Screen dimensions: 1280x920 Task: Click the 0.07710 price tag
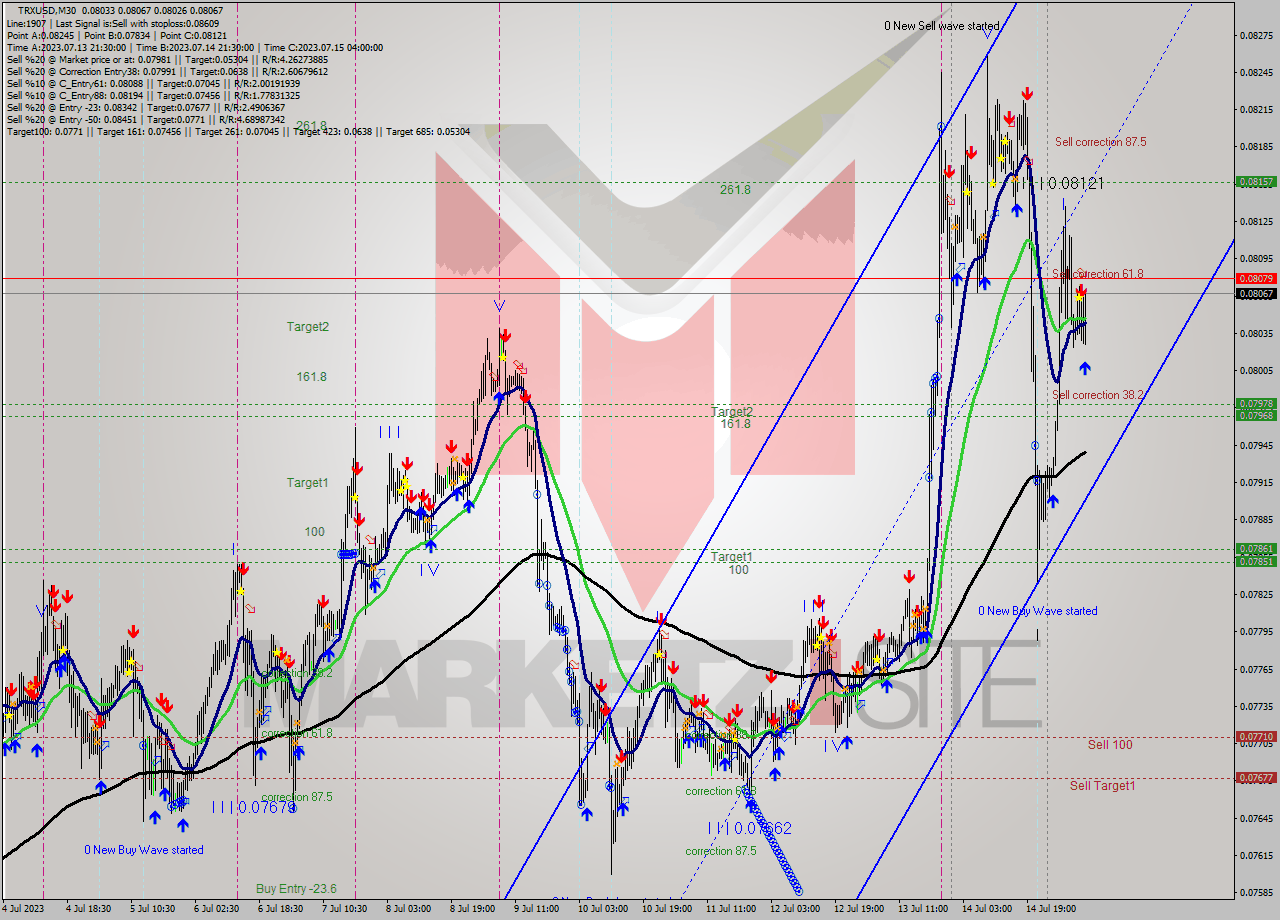click(1255, 736)
